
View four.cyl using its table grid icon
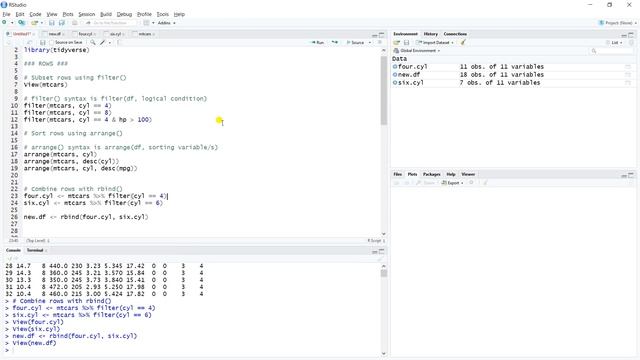pos(628,67)
